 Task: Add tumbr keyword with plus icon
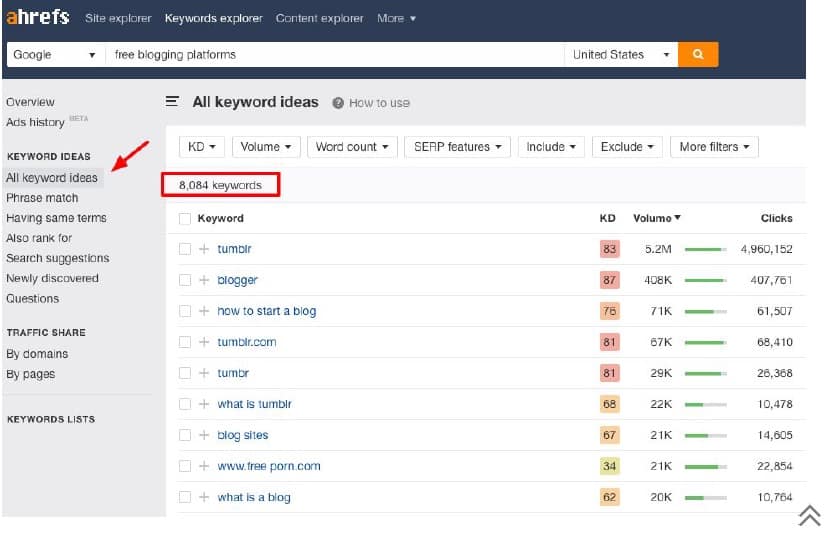pos(204,373)
